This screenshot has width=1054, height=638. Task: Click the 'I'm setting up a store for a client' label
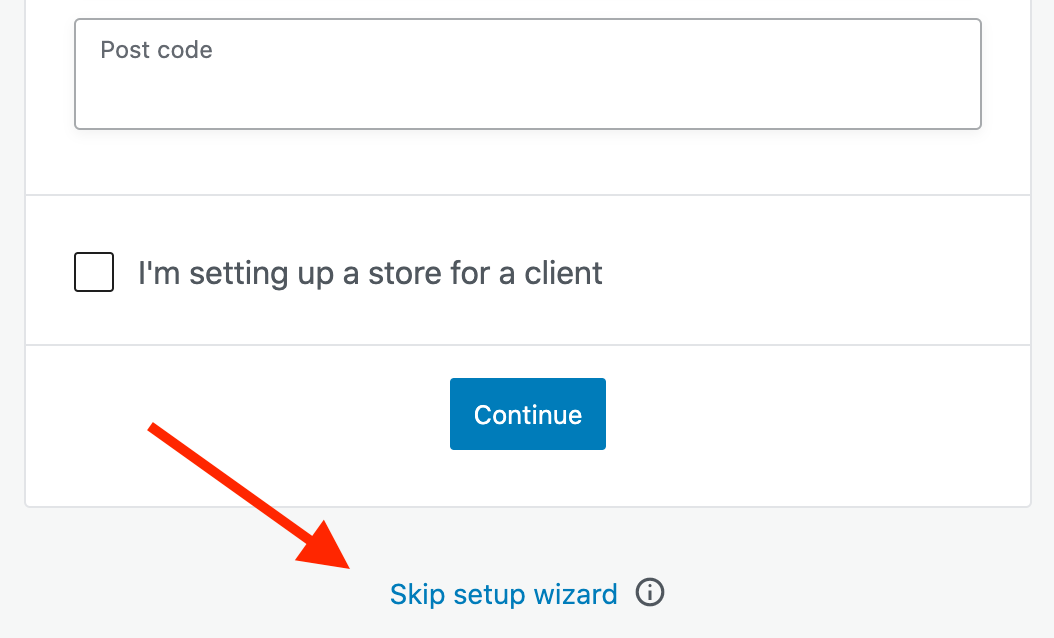tap(370, 272)
